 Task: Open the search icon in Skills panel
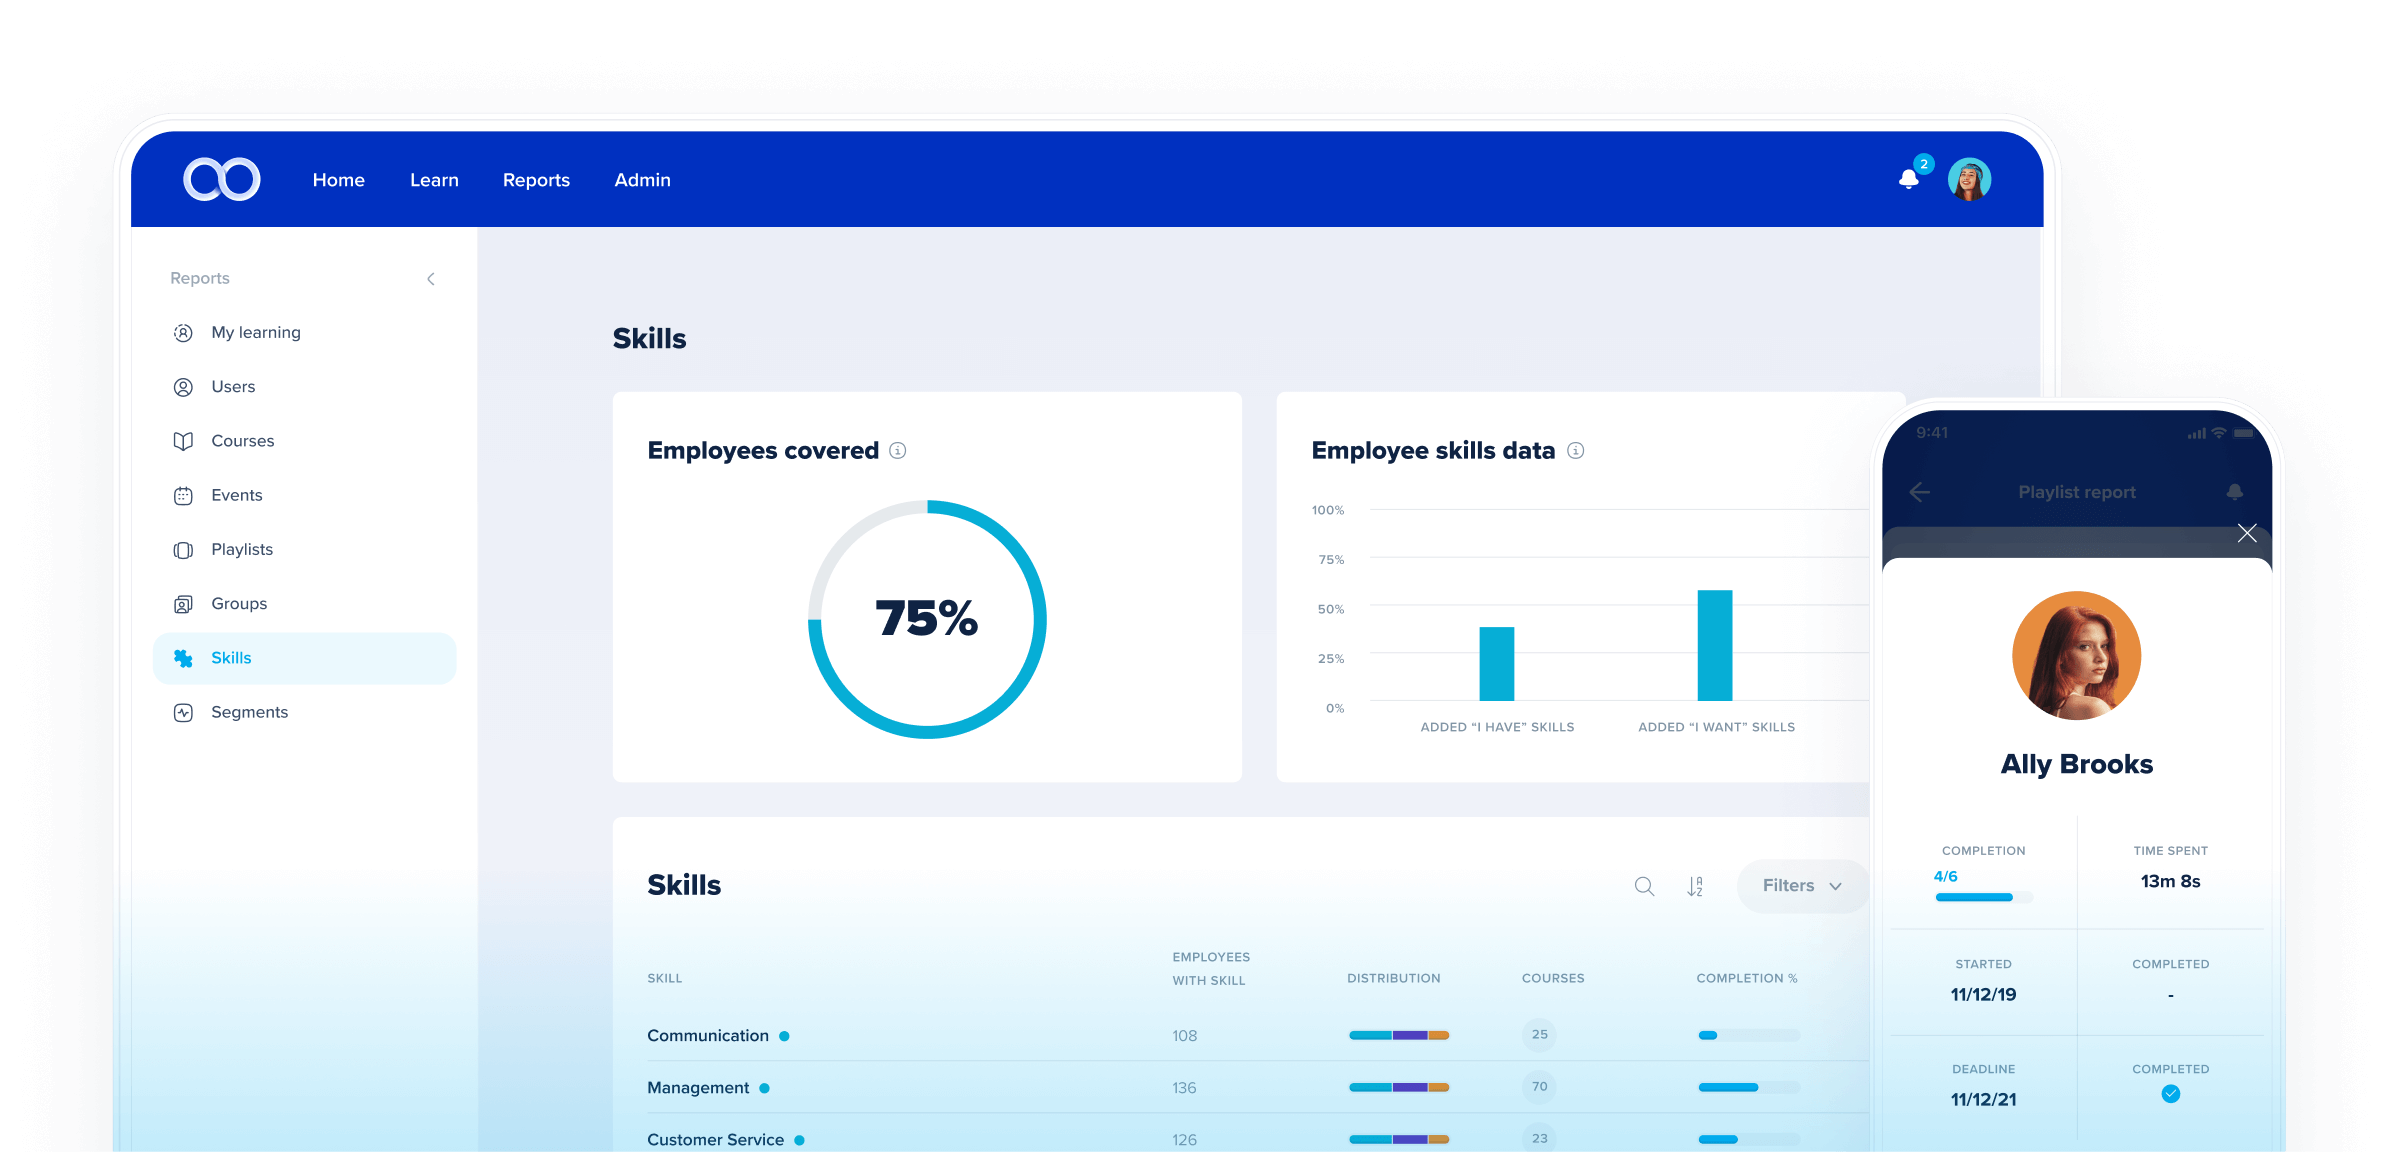click(x=1643, y=886)
